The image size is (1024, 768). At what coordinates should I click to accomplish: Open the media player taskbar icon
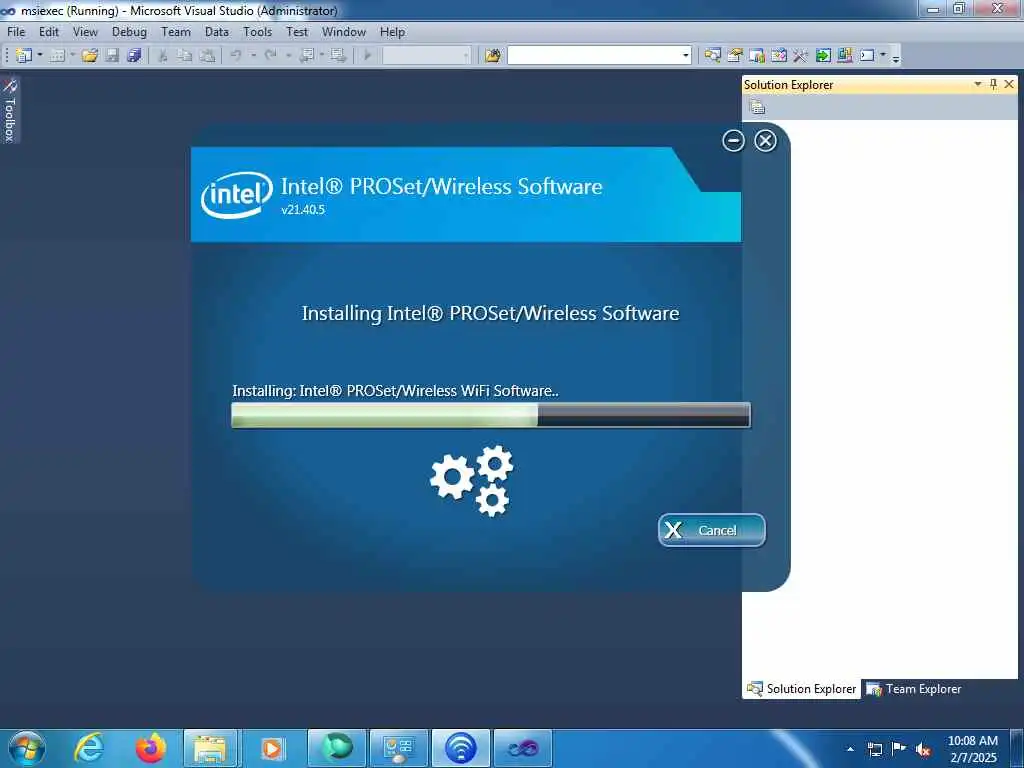click(x=272, y=748)
